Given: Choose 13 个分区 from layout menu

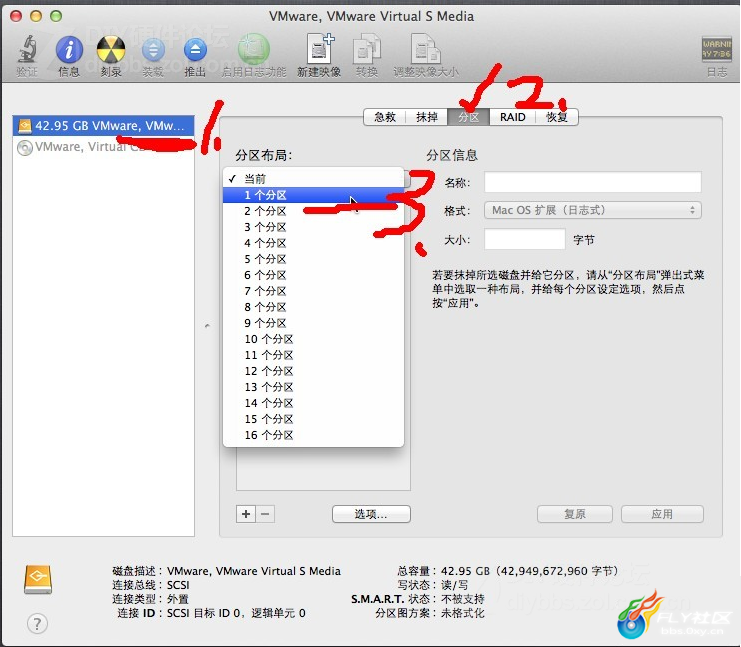Looking at the screenshot, I should click(313, 388).
